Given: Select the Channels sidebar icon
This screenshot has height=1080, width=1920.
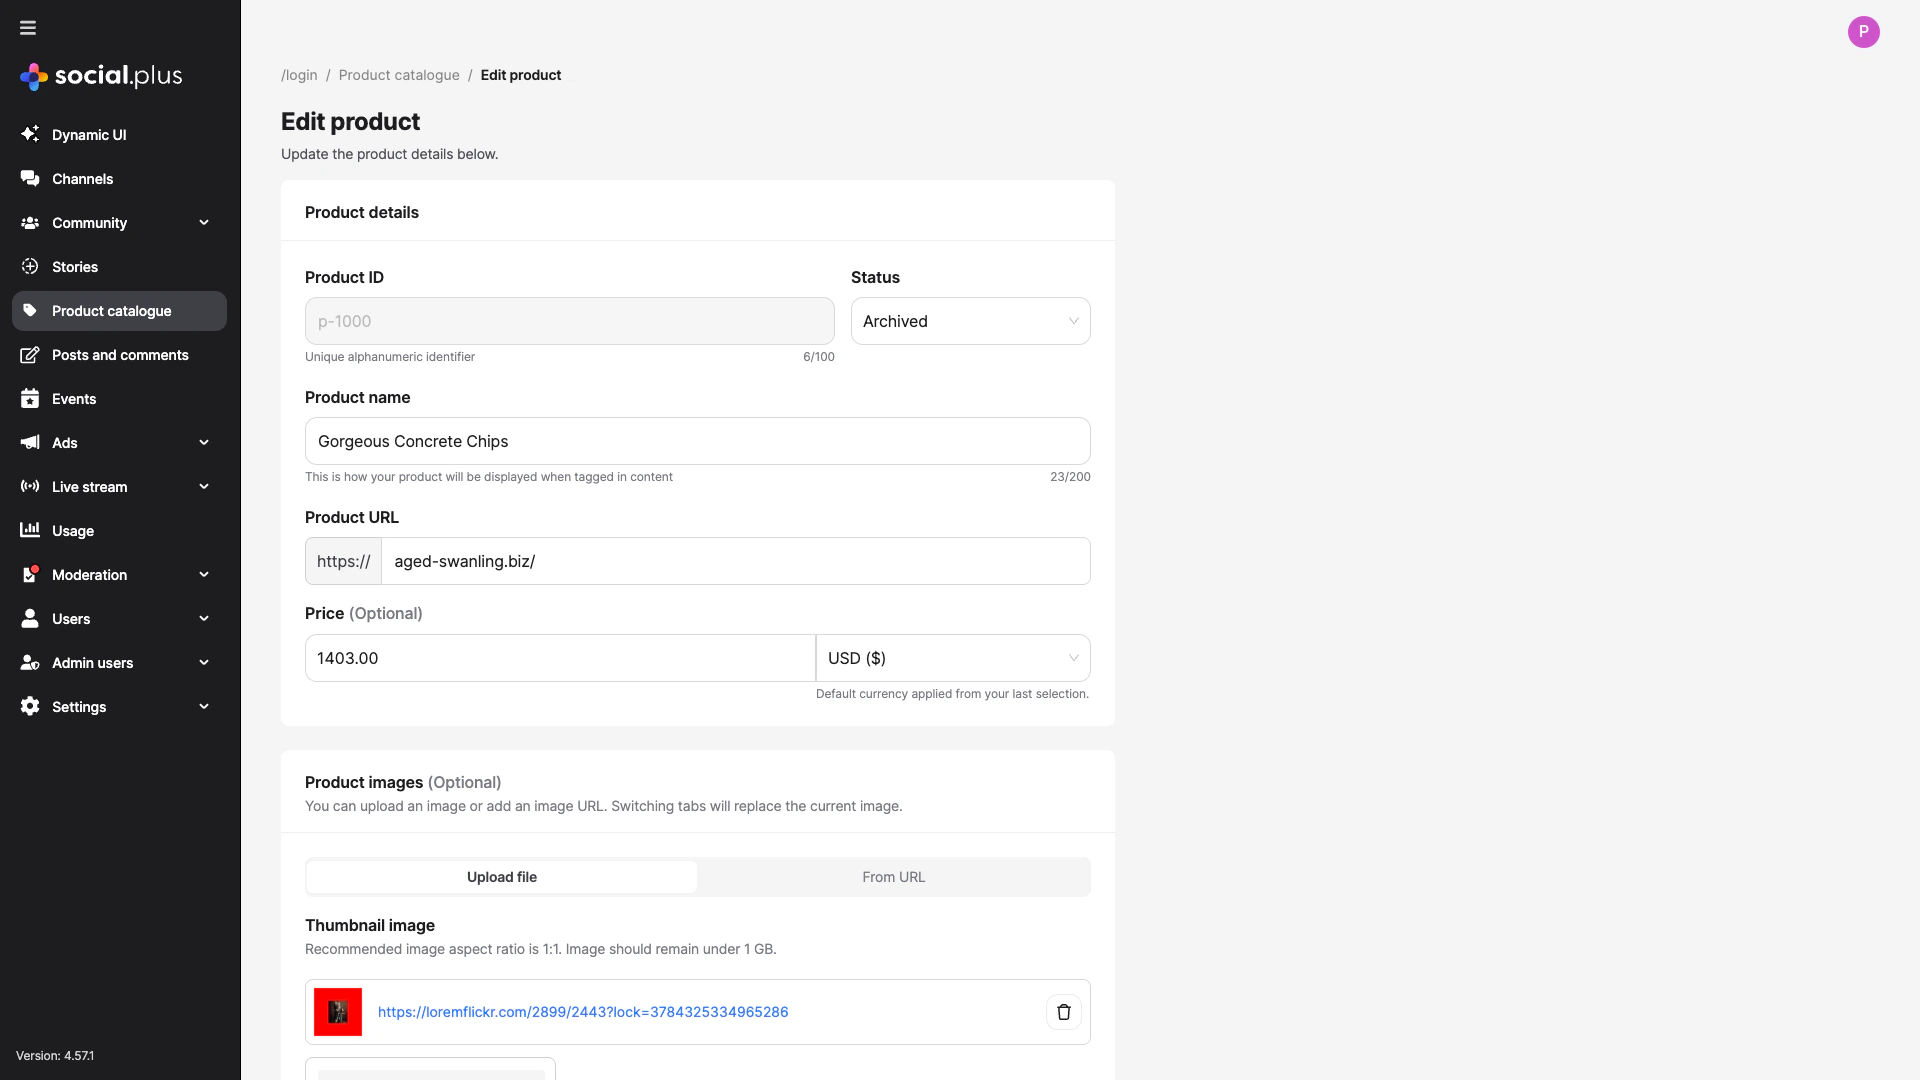Looking at the screenshot, I should coord(30,178).
